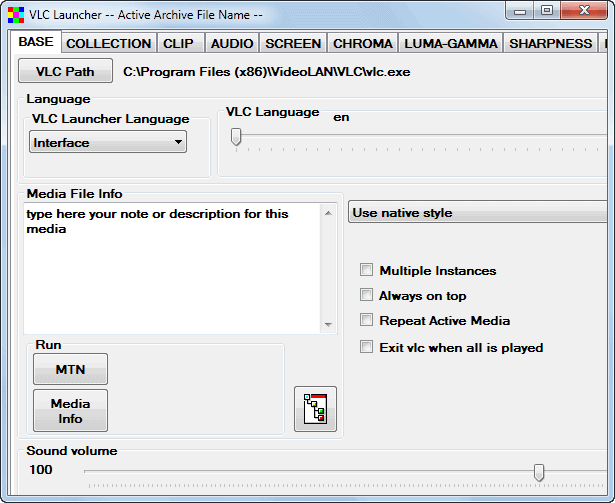Enable Exit vlc when all is played
615x503 pixels.
[366, 347]
